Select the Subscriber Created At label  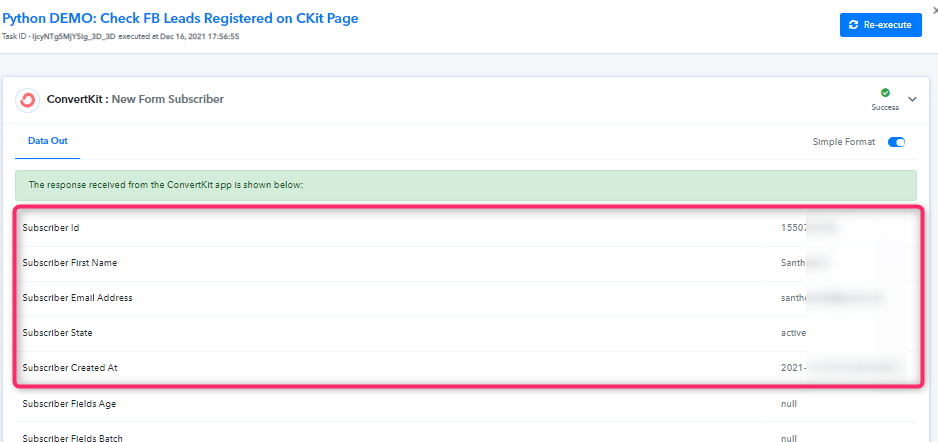coord(70,368)
